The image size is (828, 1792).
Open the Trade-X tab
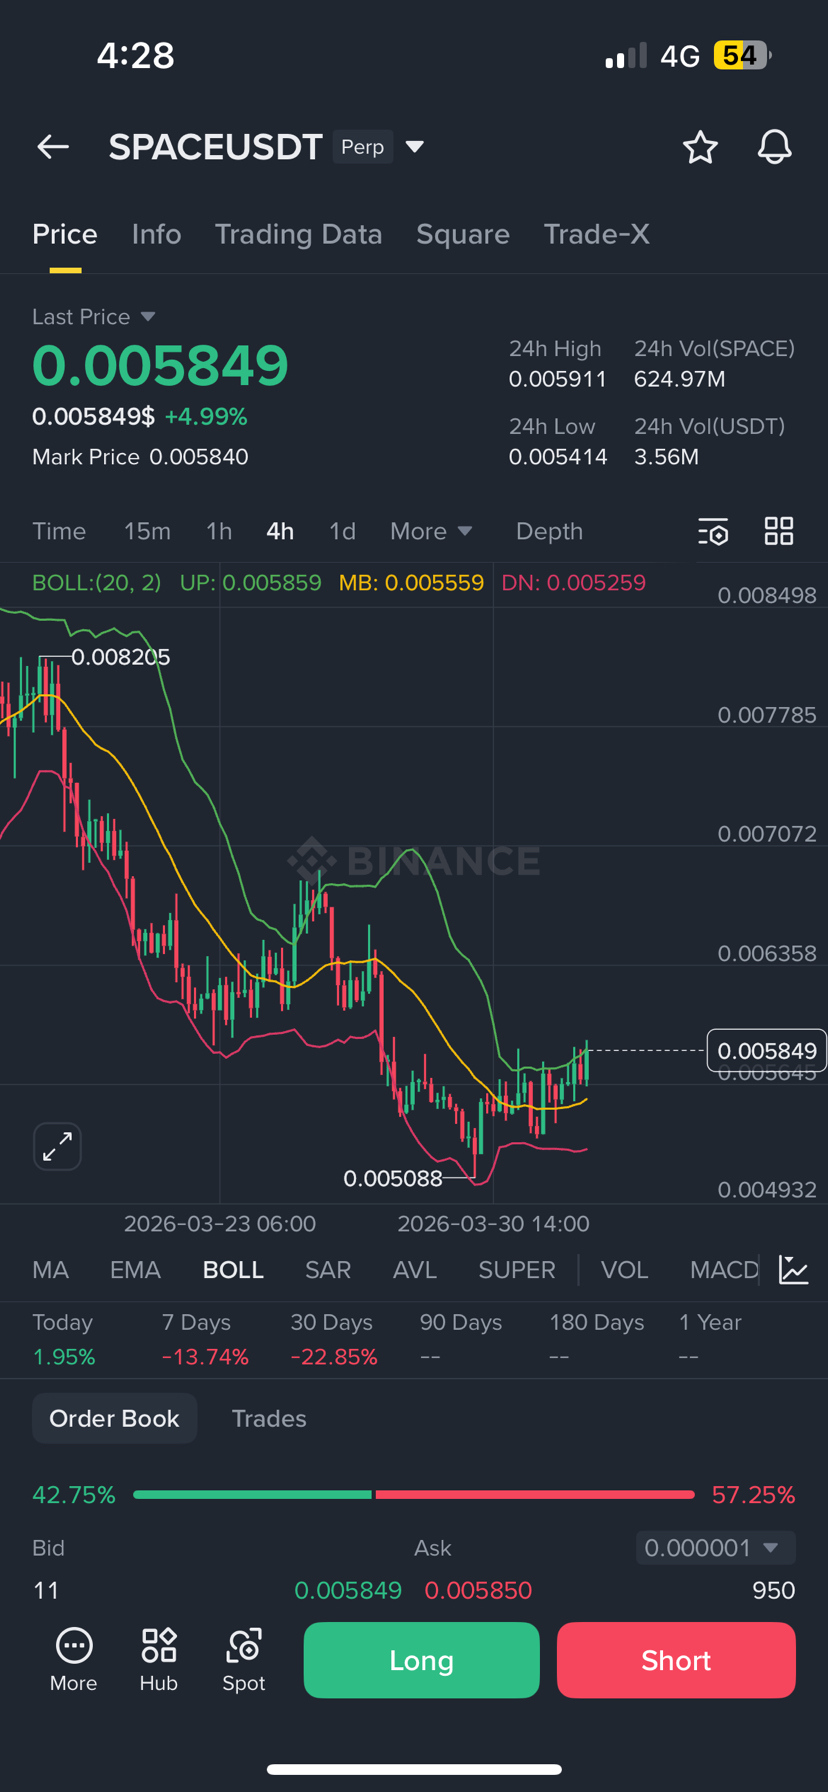tap(597, 234)
